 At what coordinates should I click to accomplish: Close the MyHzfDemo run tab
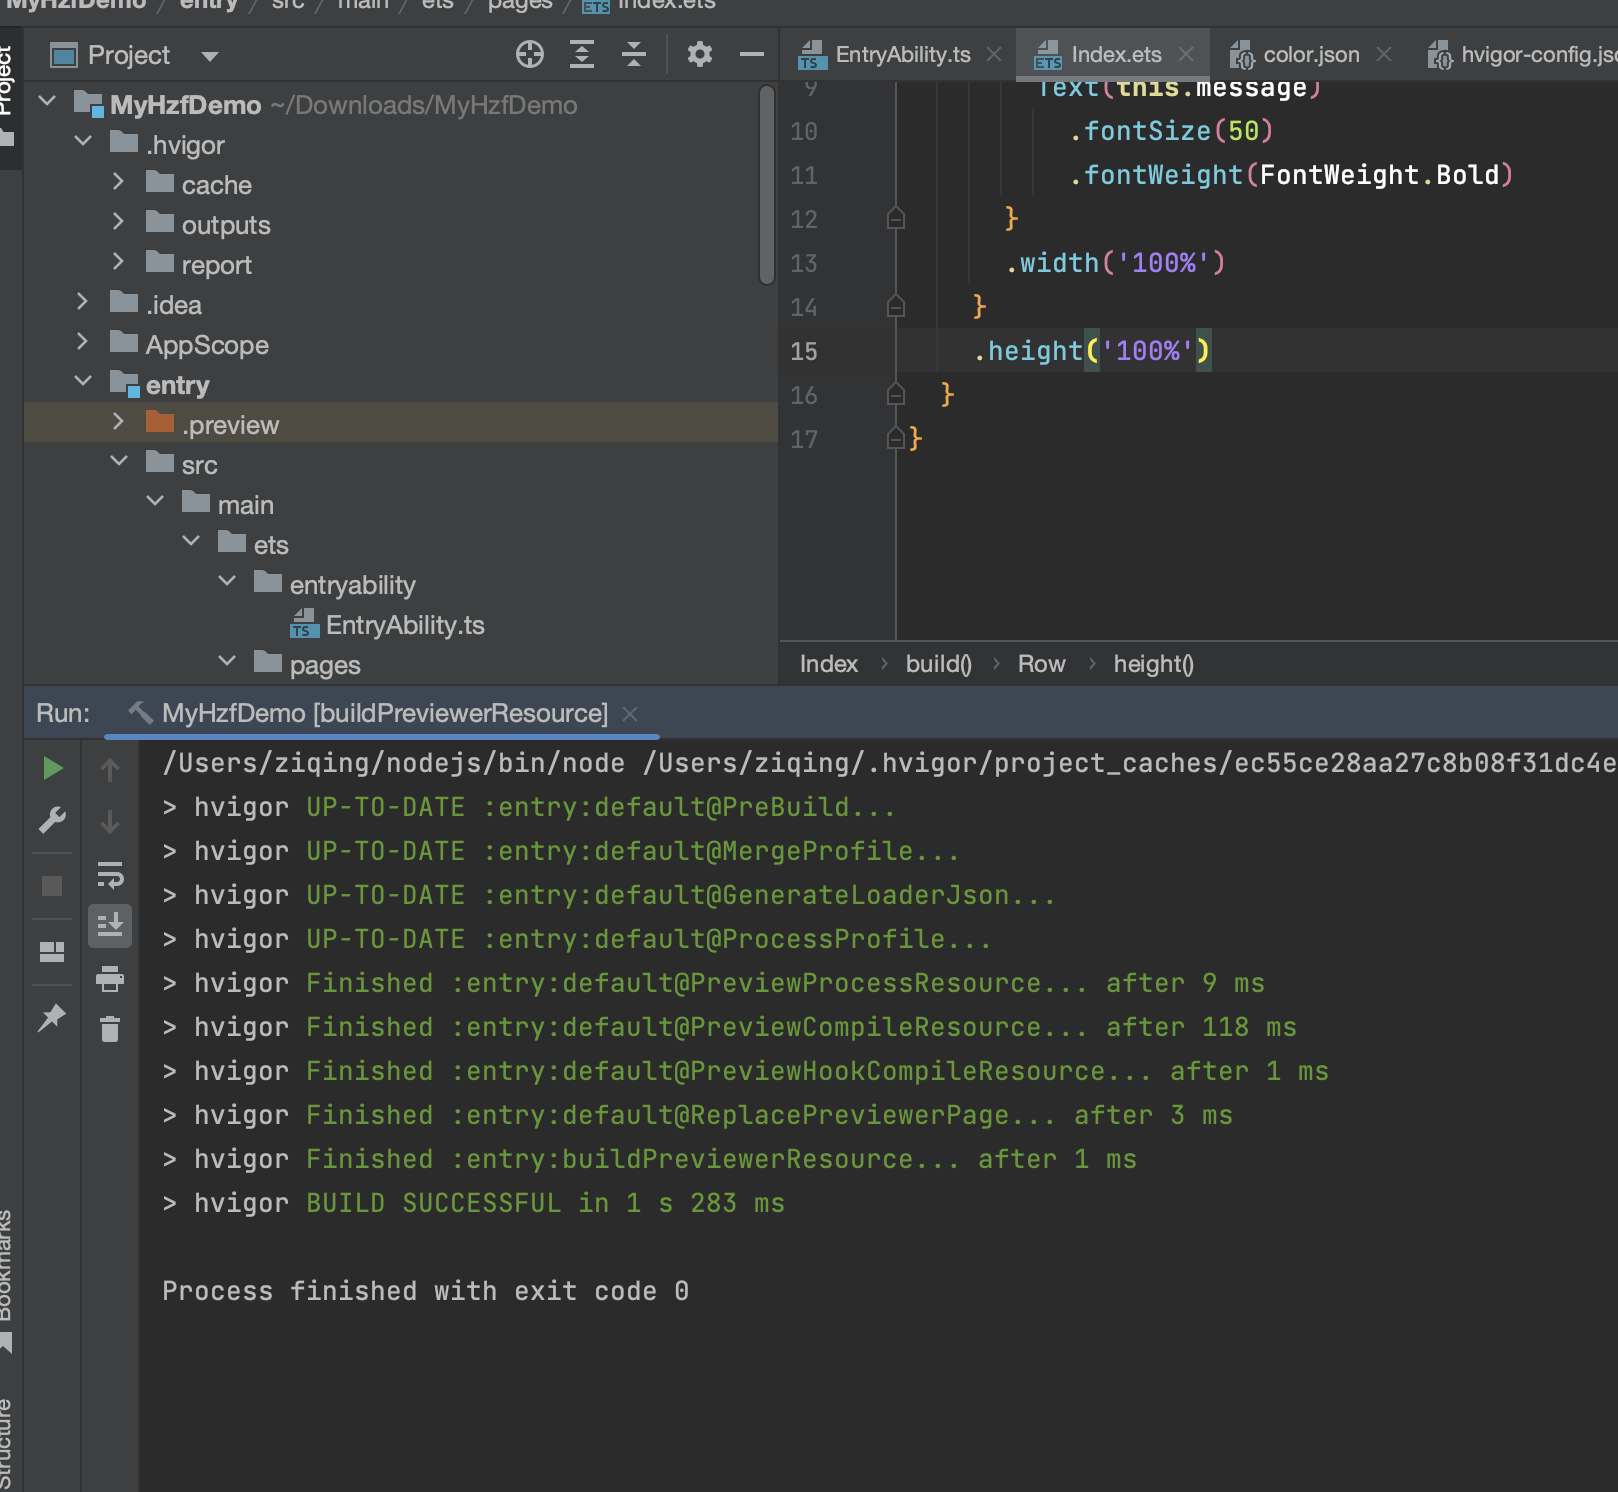[x=630, y=714]
